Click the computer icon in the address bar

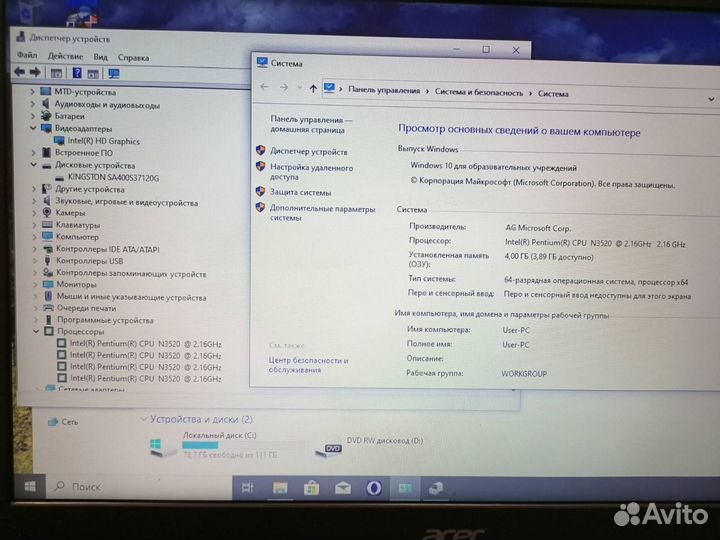[x=329, y=88]
